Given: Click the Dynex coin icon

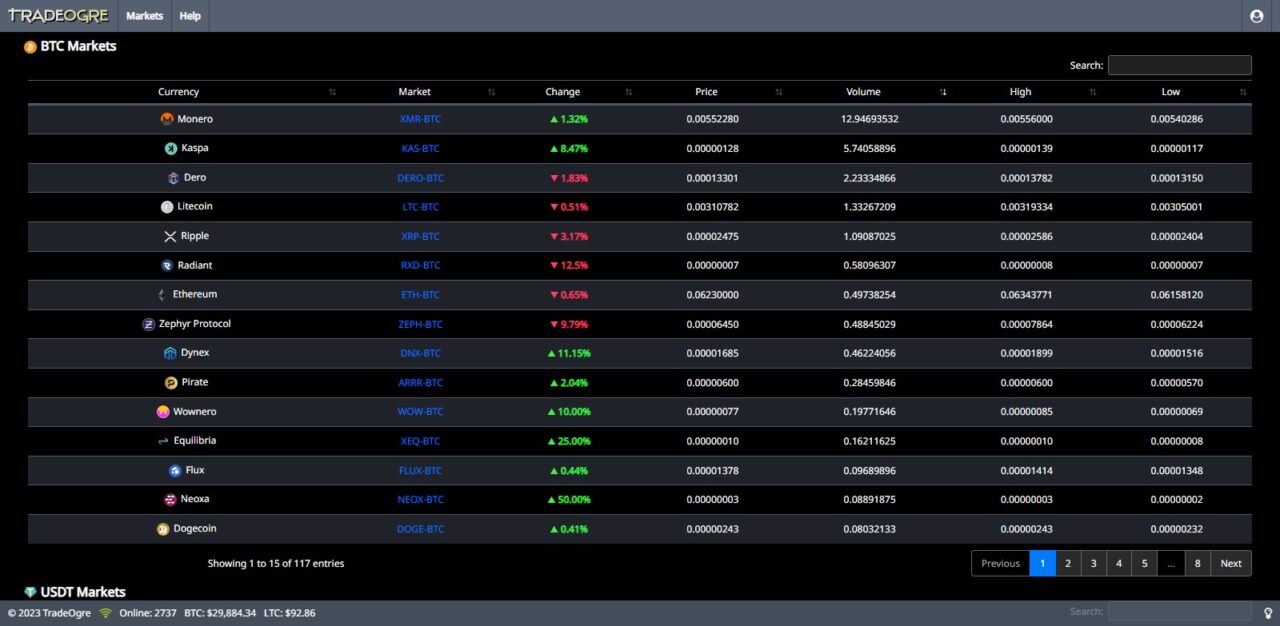Looking at the screenshot, I should pos(170,353).
